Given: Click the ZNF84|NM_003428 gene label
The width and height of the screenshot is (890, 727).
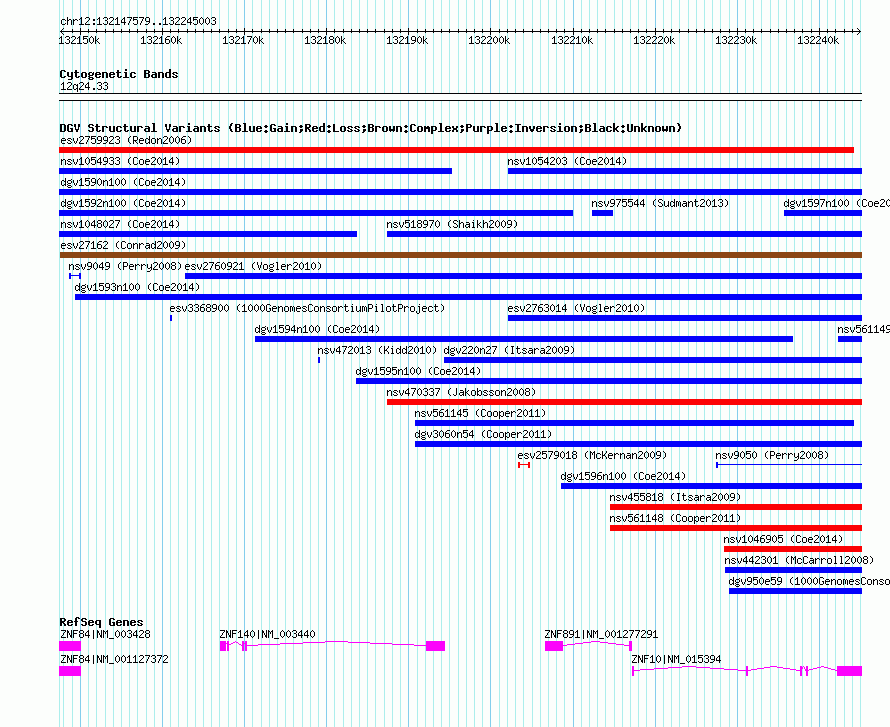Looking at the screenshot, I should point(106,634).
